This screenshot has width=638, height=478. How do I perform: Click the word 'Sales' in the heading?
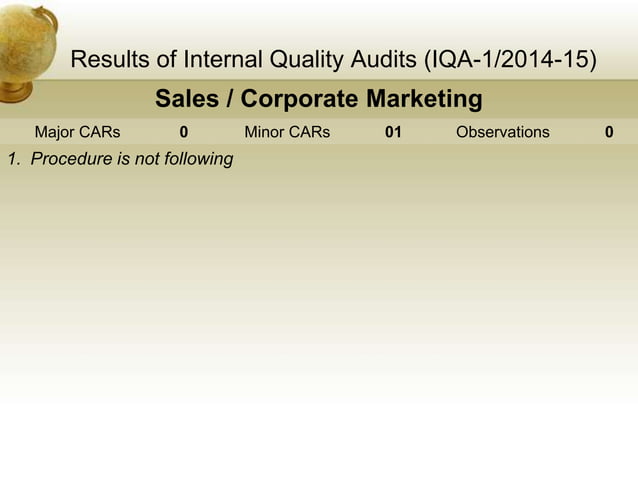tap(187, 98)
